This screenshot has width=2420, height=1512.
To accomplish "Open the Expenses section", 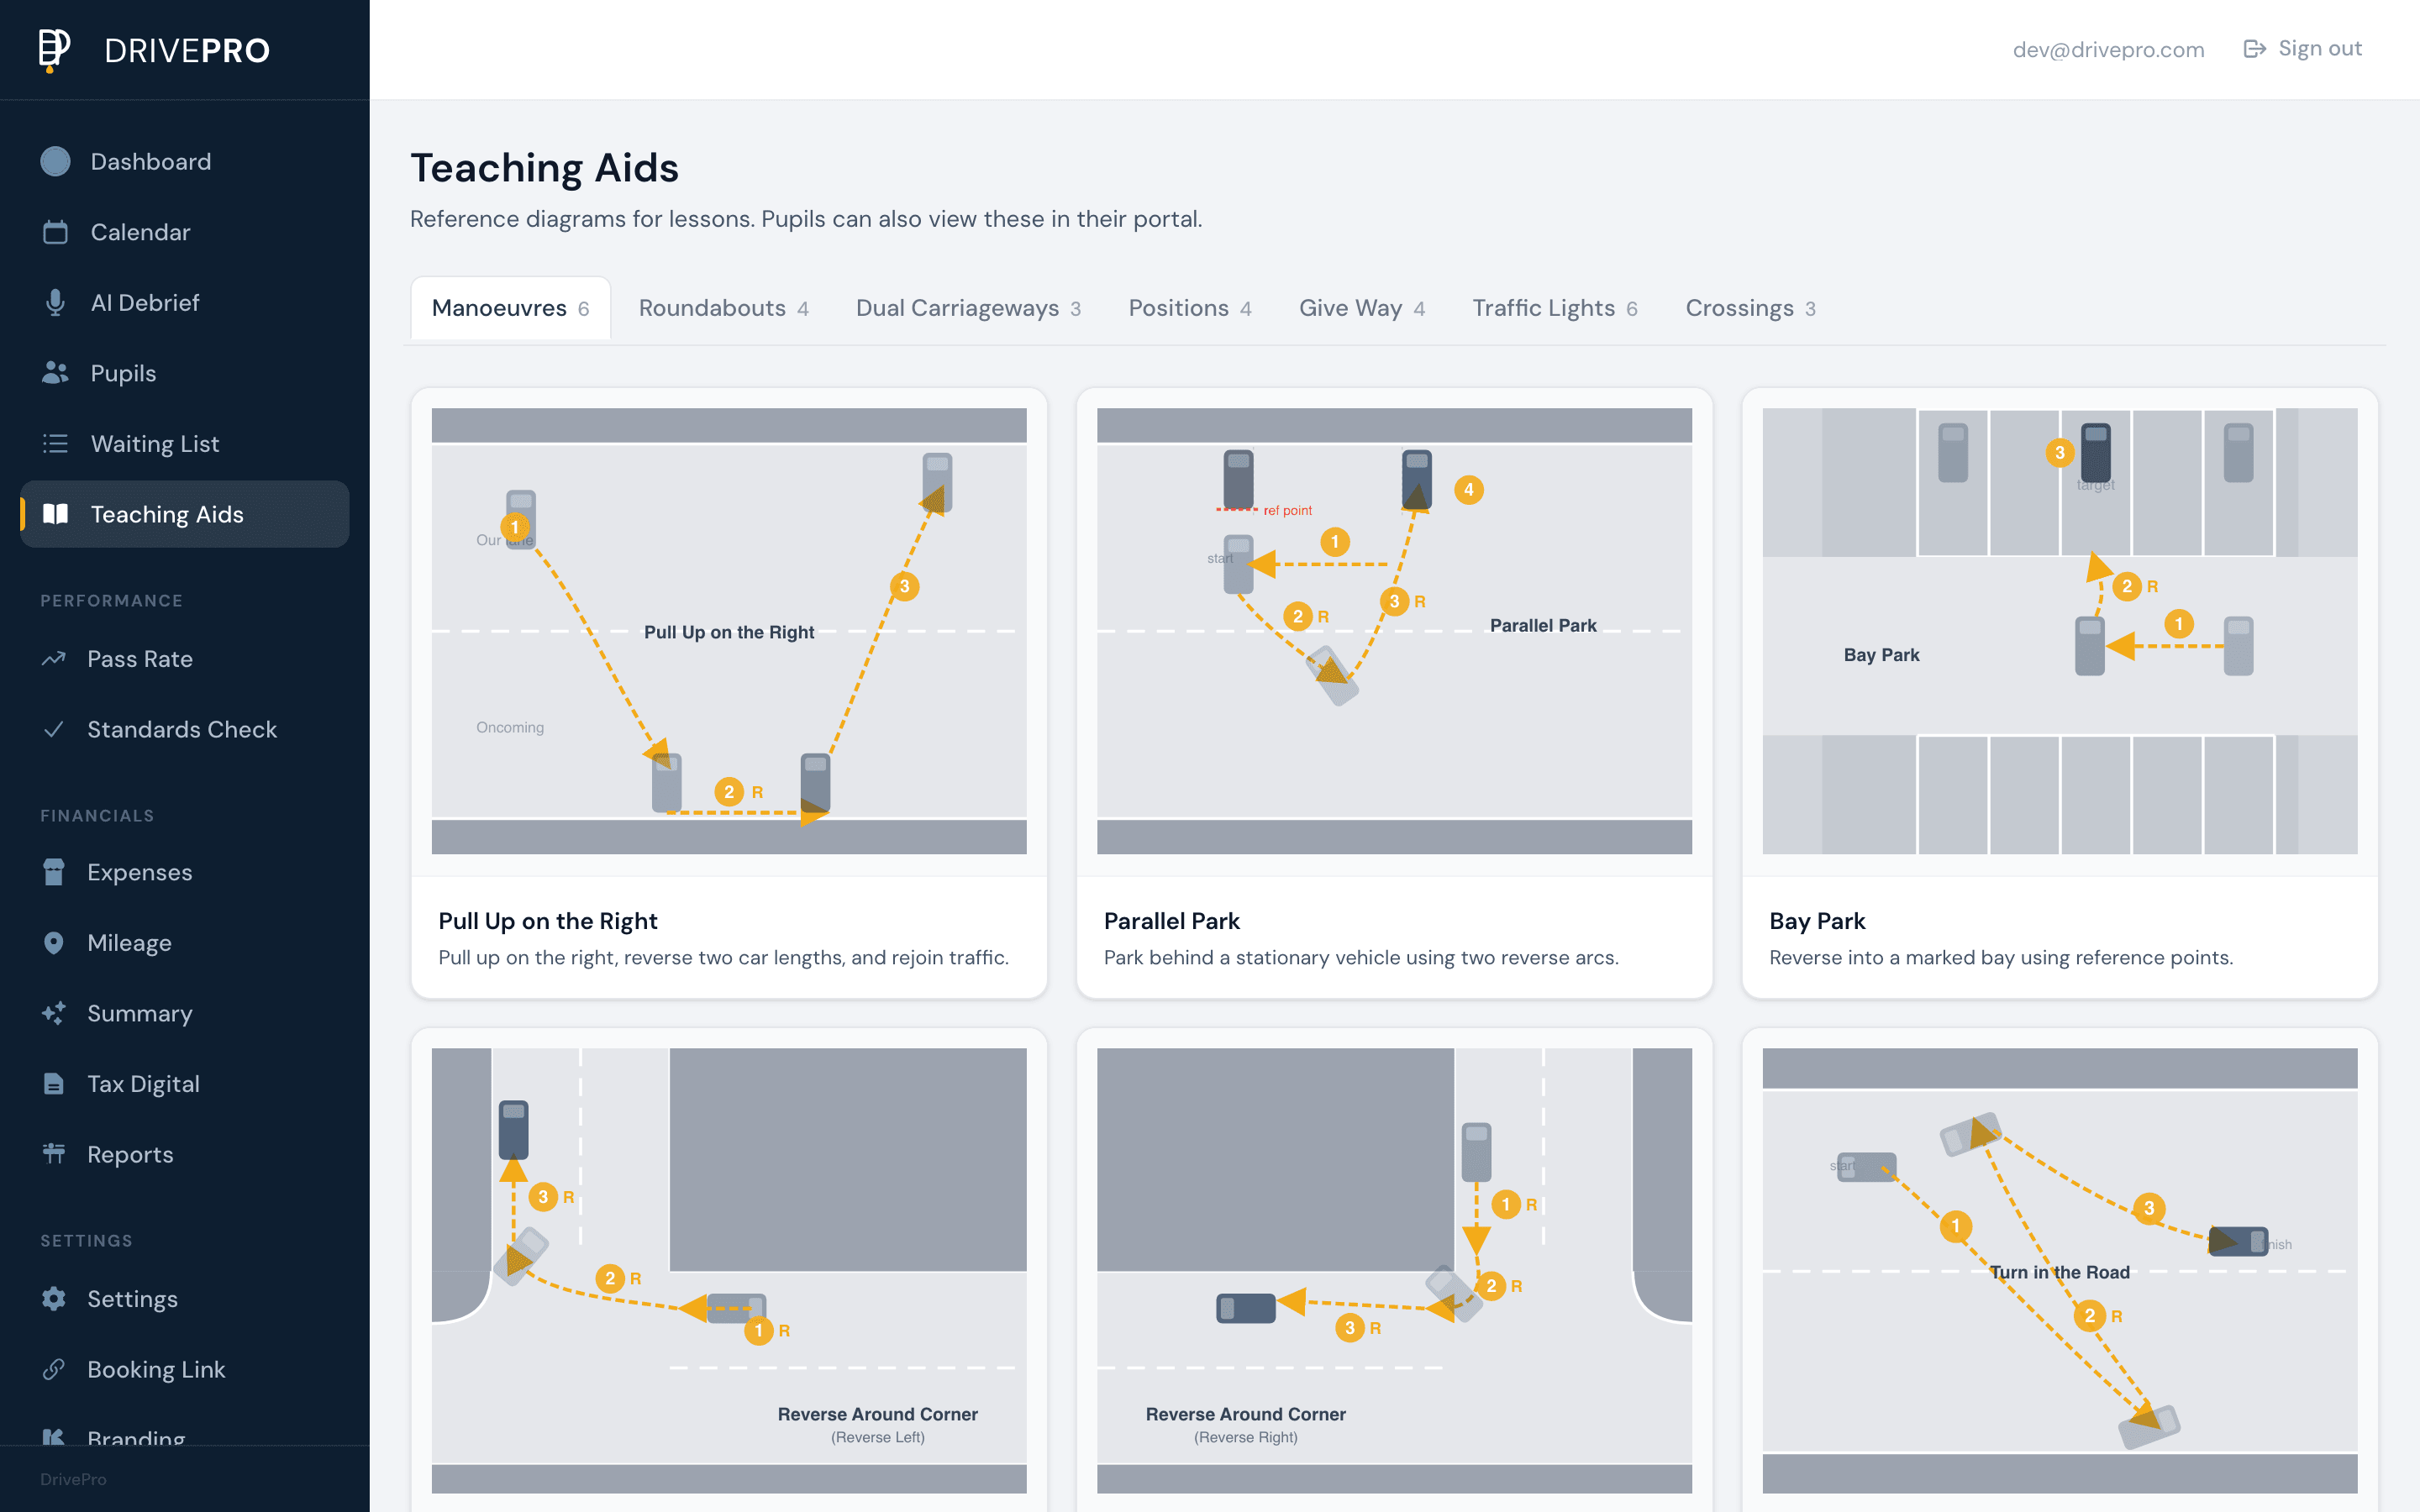I will click(x=140, y=871).
